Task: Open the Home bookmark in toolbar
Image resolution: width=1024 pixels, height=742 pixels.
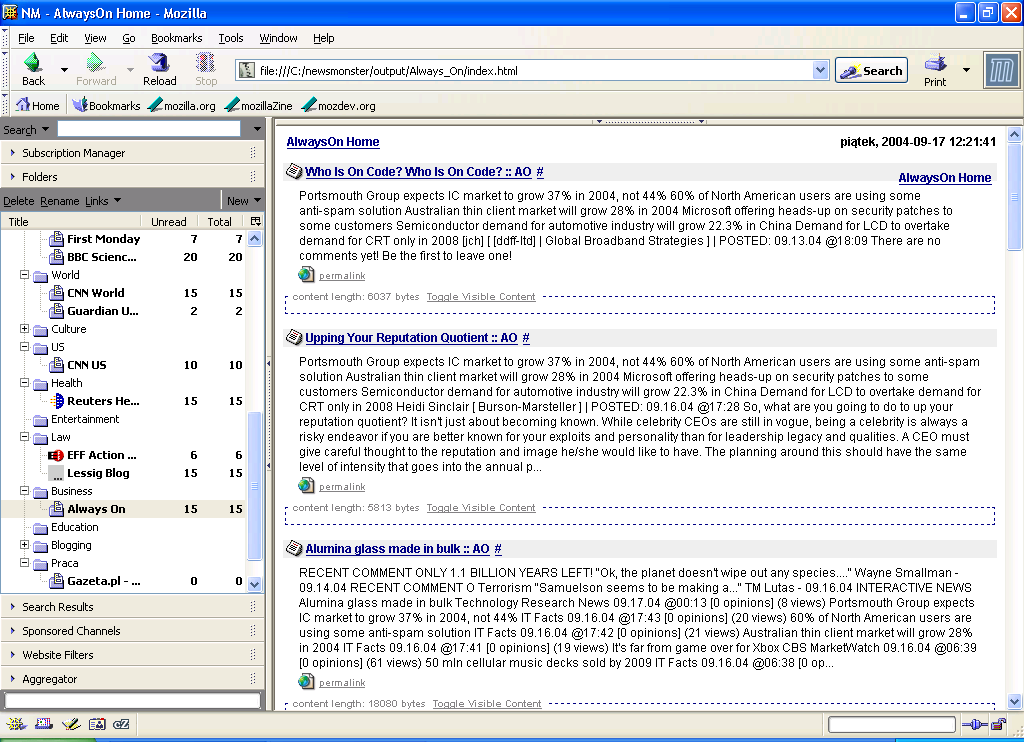Action: click(x=38, y=105)
